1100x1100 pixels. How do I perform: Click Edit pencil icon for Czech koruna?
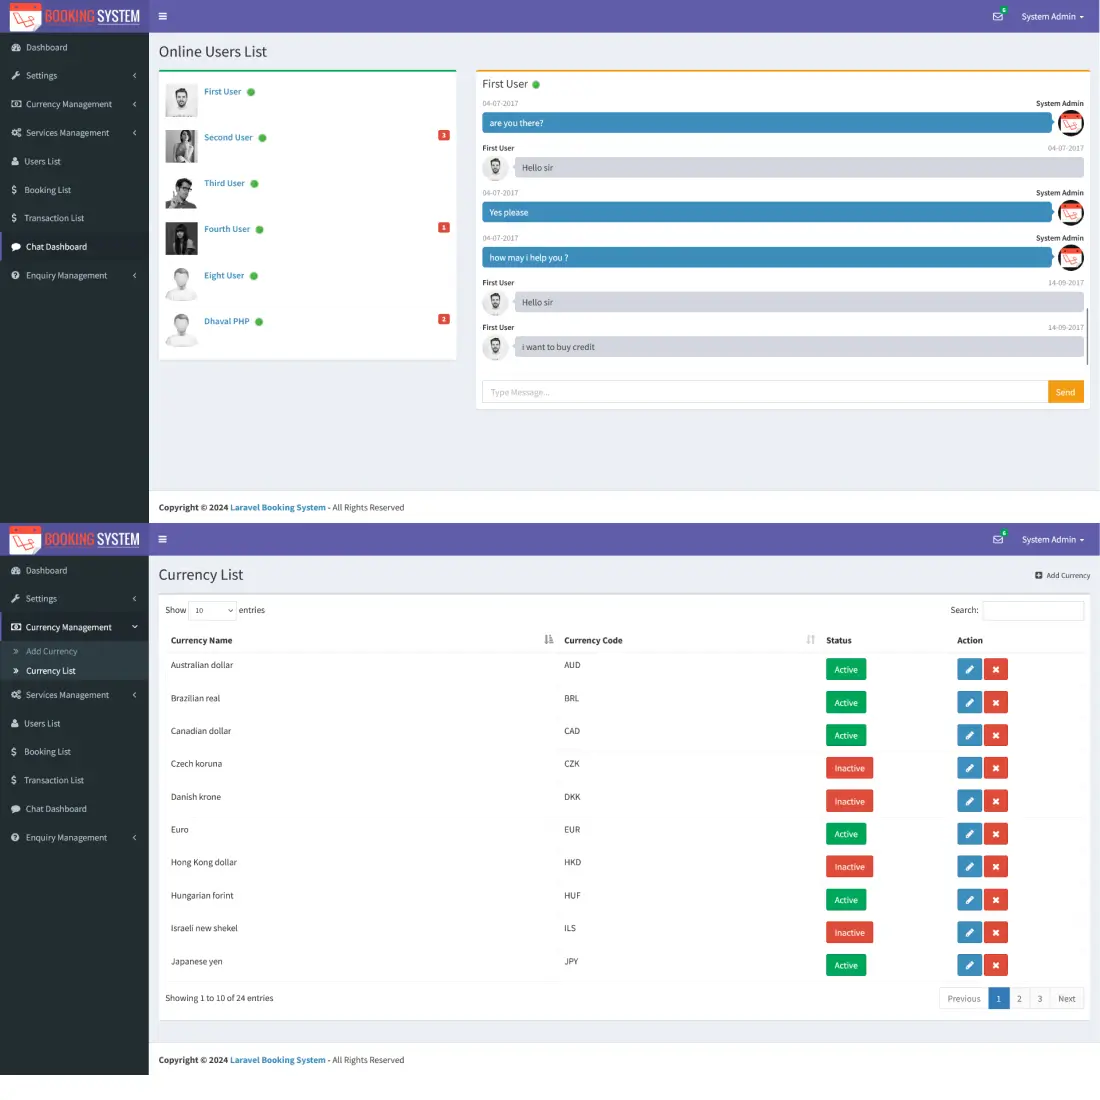click(x=969, y=768)
